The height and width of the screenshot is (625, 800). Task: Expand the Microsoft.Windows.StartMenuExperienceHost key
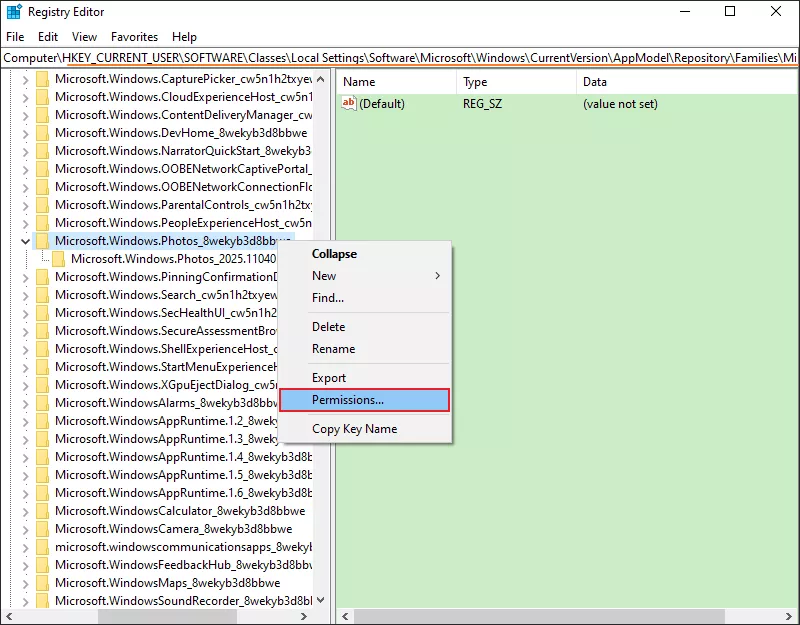point(25,367)
